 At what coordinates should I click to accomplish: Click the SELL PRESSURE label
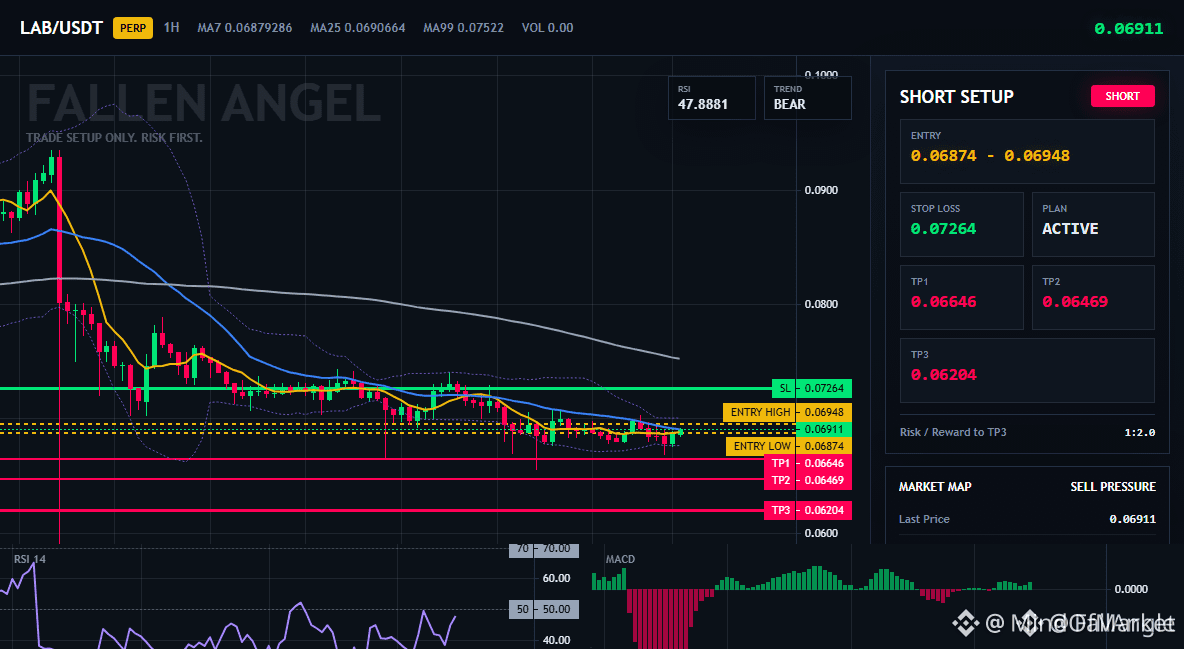1113,487
